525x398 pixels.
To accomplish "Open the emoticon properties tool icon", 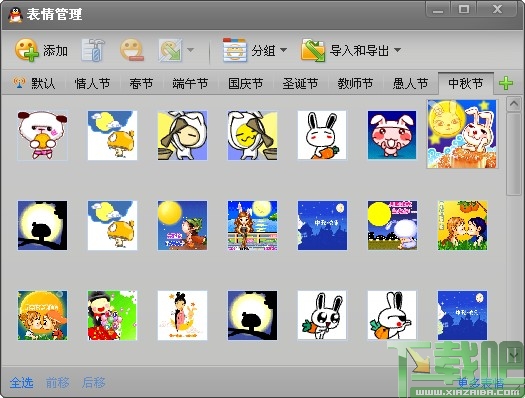I will click(x=93, y=50).
